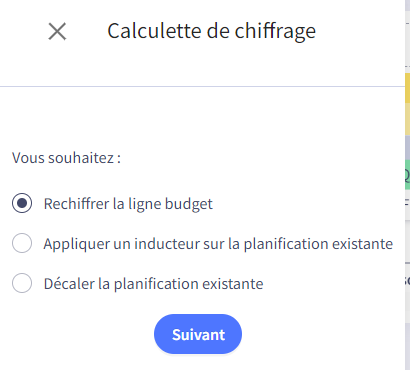Click the grey-purple cell at the right edge
This screenshot has height=370, width=410.
407,148
